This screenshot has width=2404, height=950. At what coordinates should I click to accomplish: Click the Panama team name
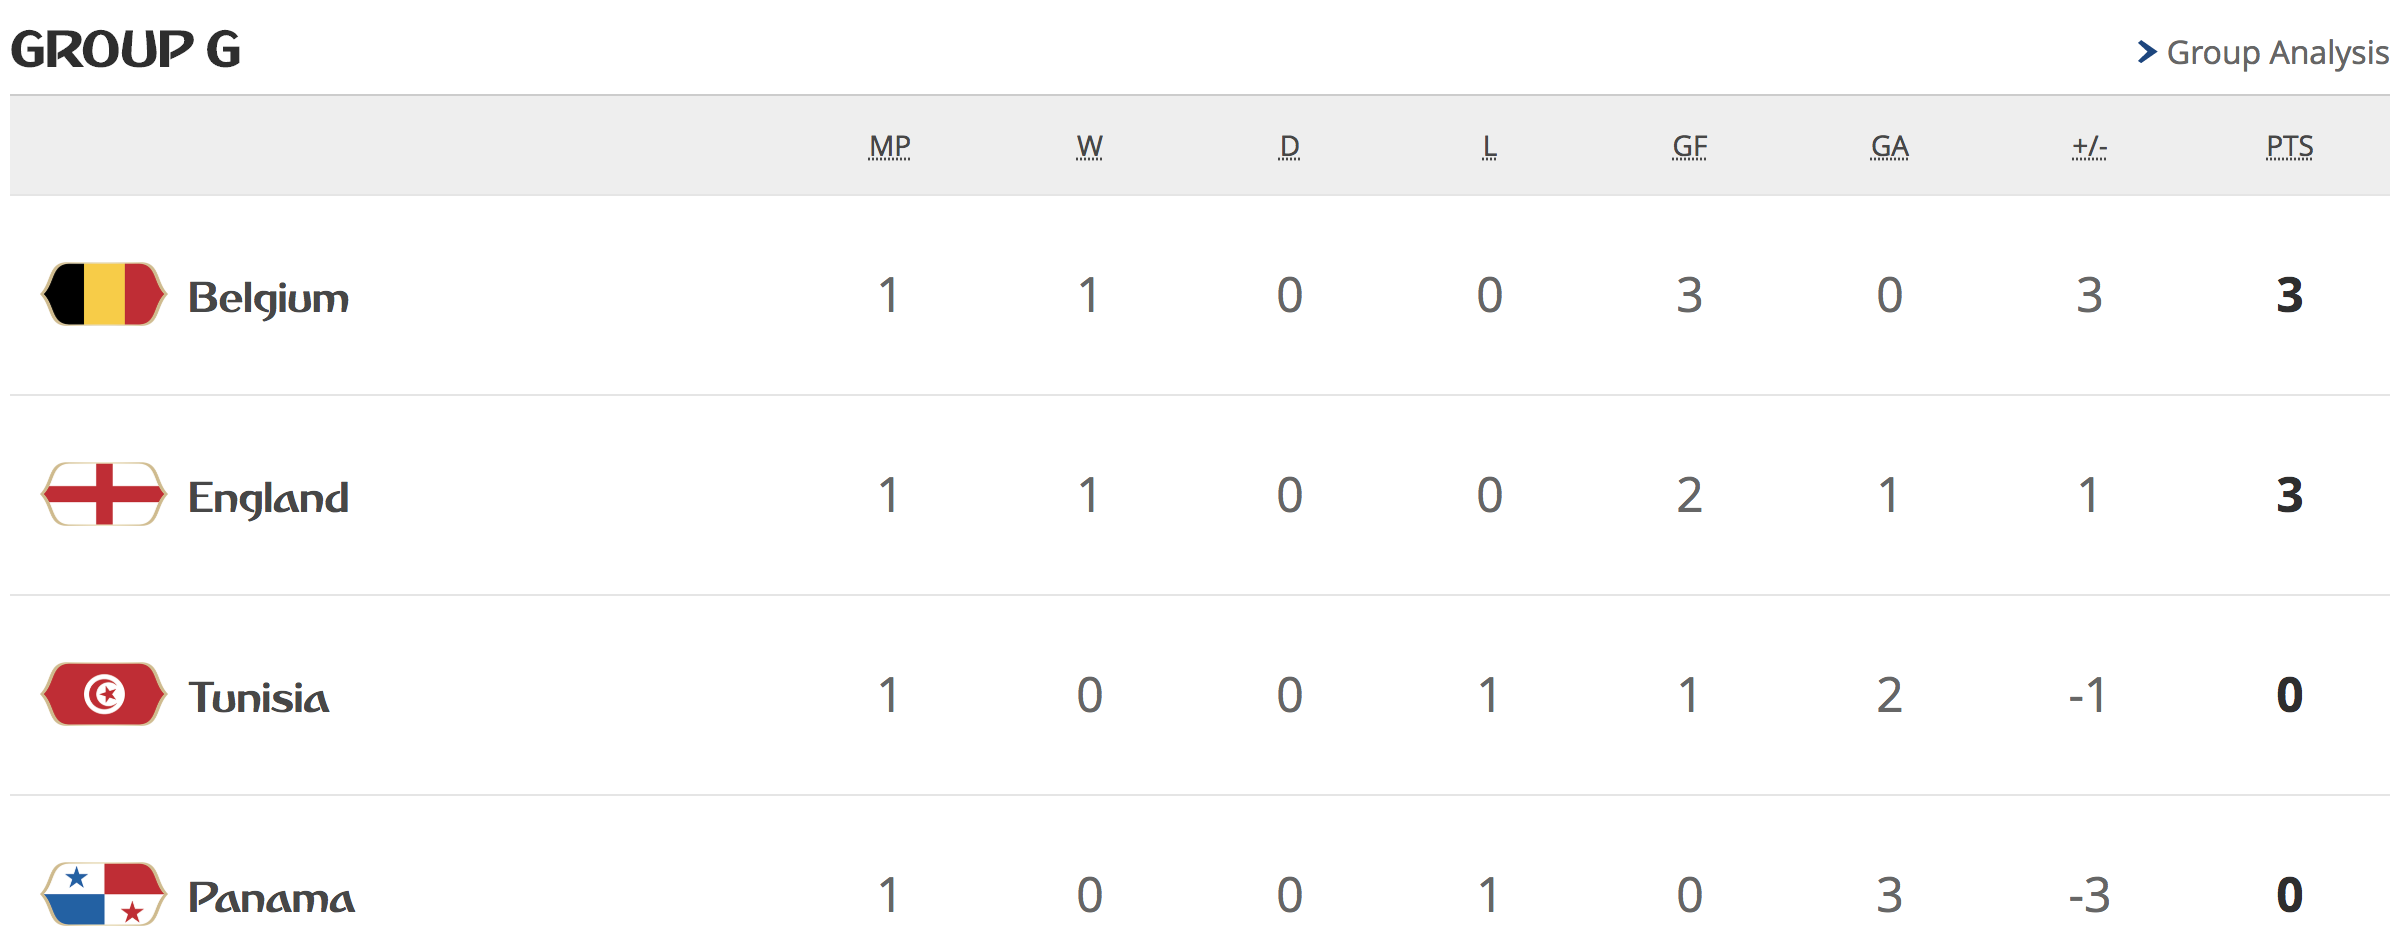pyautogui.click(x=270, y=899)
